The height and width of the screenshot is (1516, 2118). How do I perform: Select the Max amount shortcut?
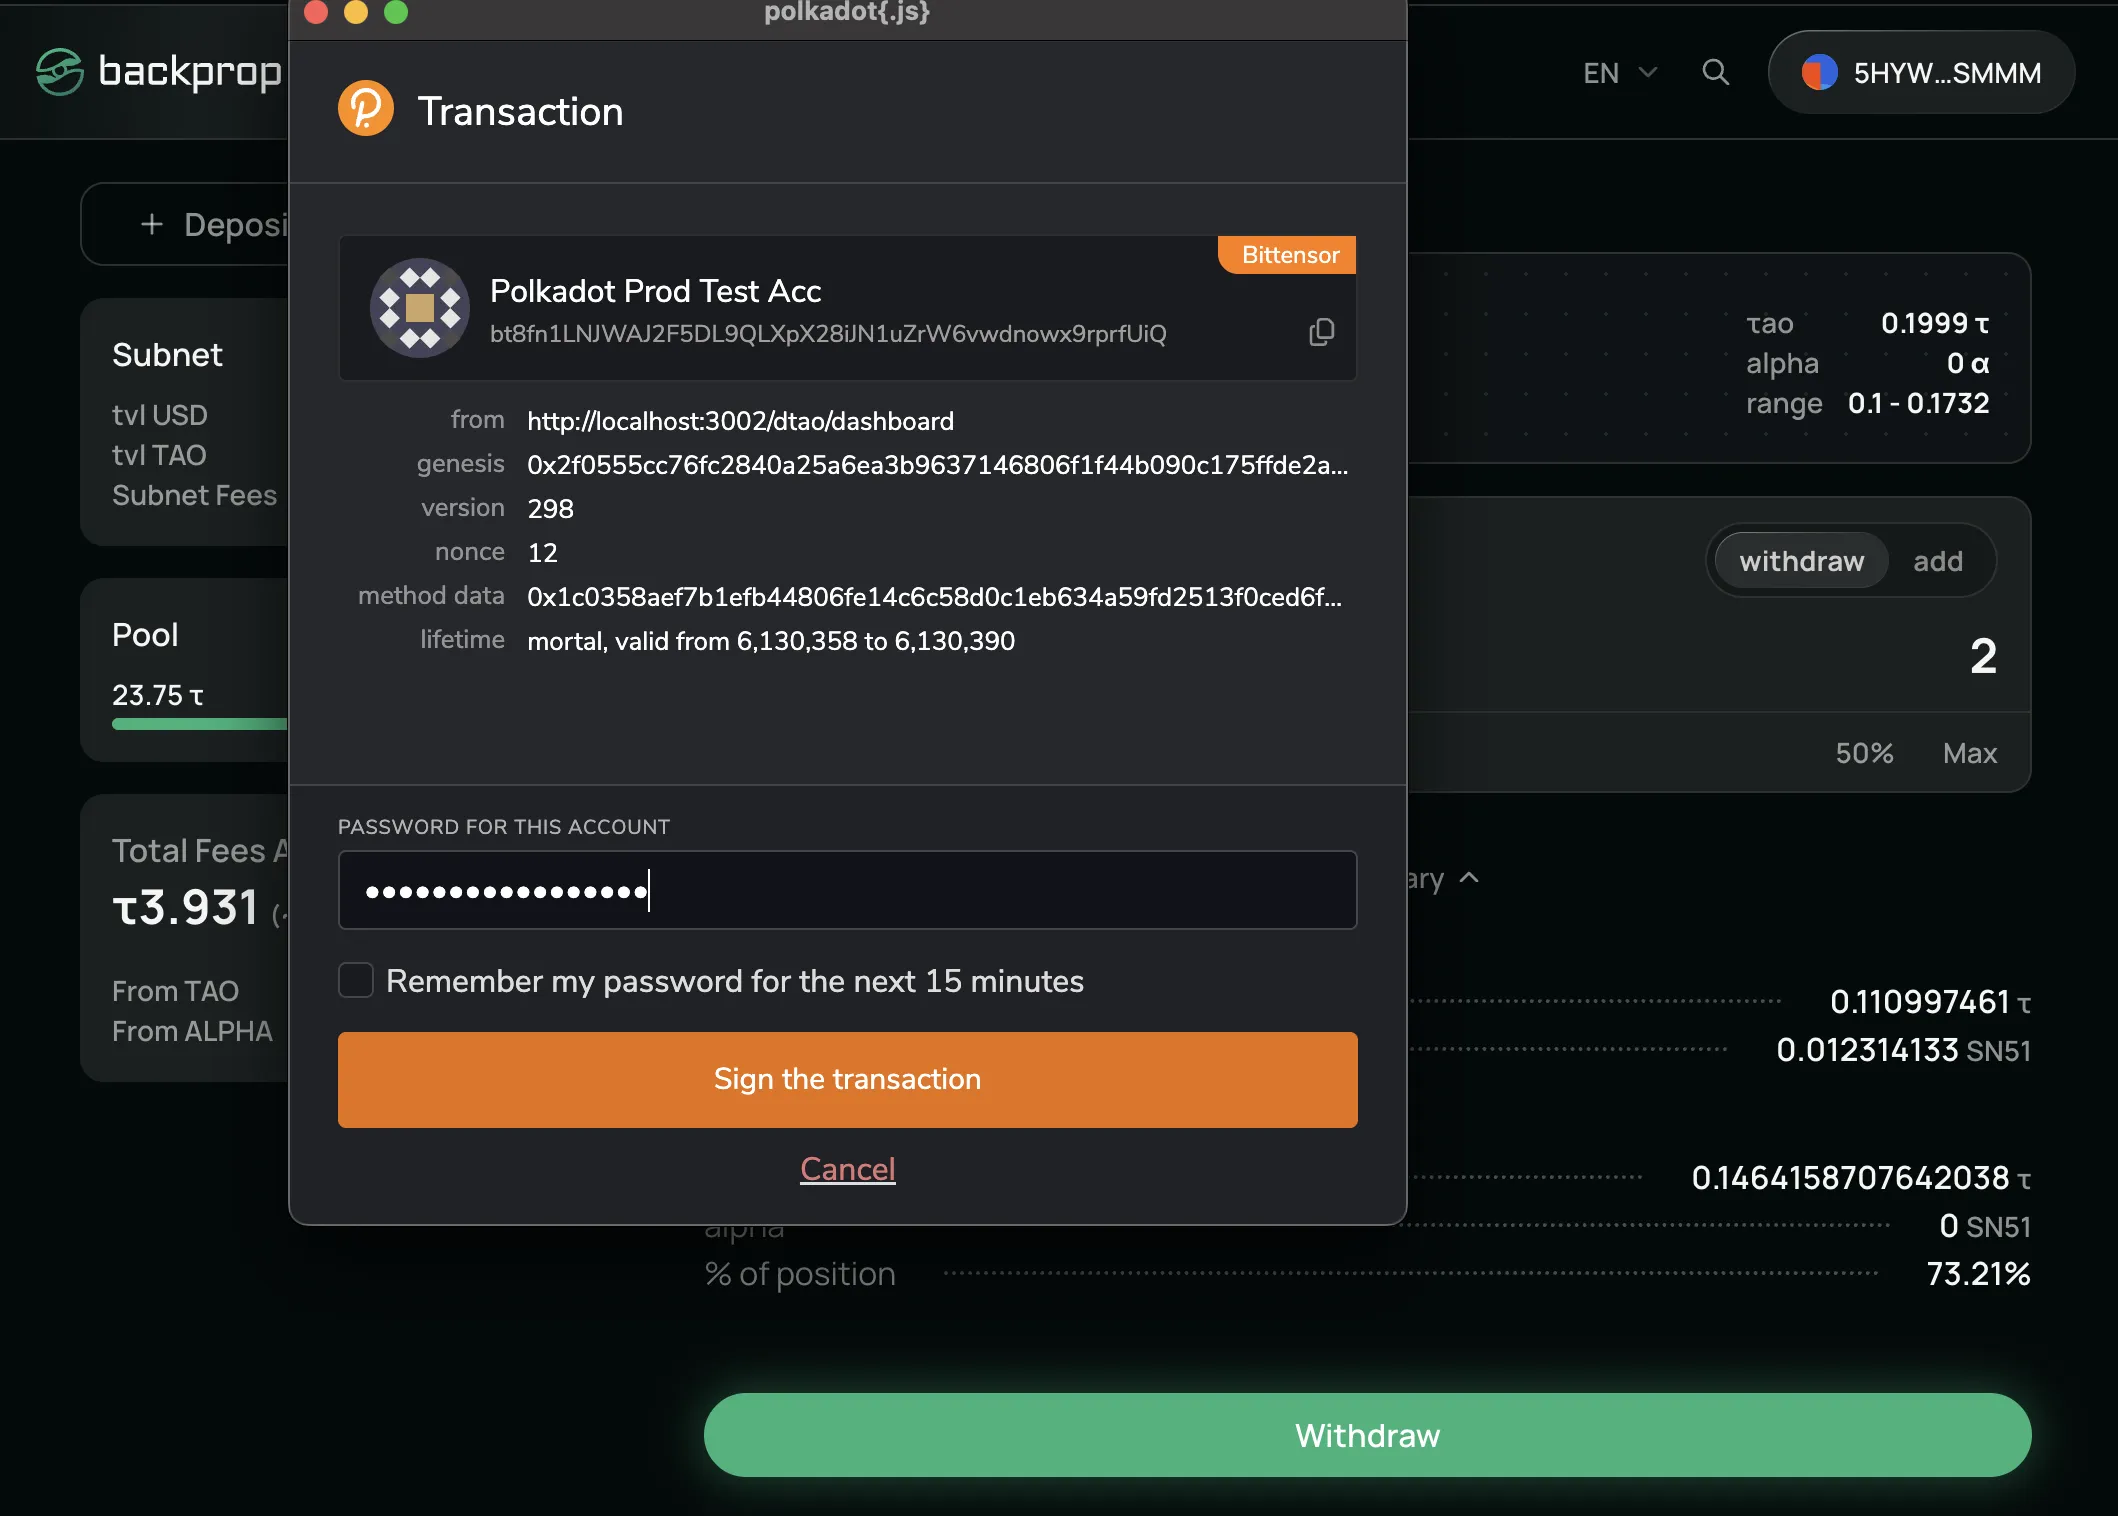click(x=1970, y=753)
